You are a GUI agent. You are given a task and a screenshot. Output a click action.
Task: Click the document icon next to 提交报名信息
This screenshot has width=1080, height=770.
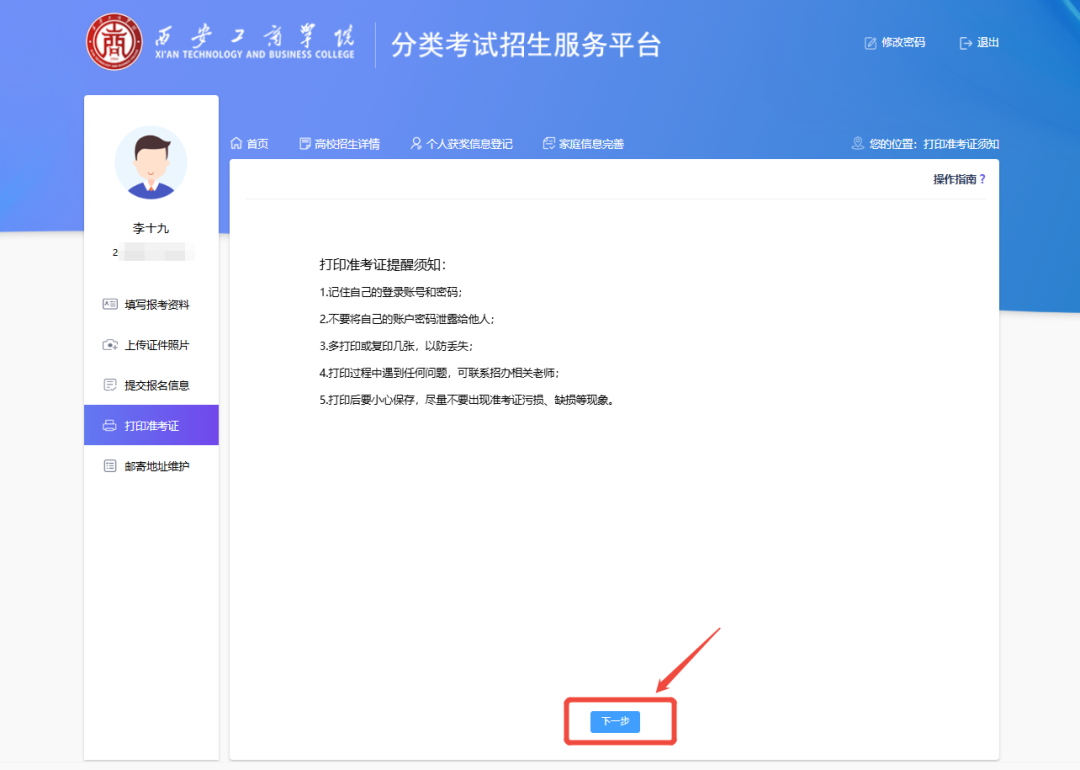coord(110,384)
